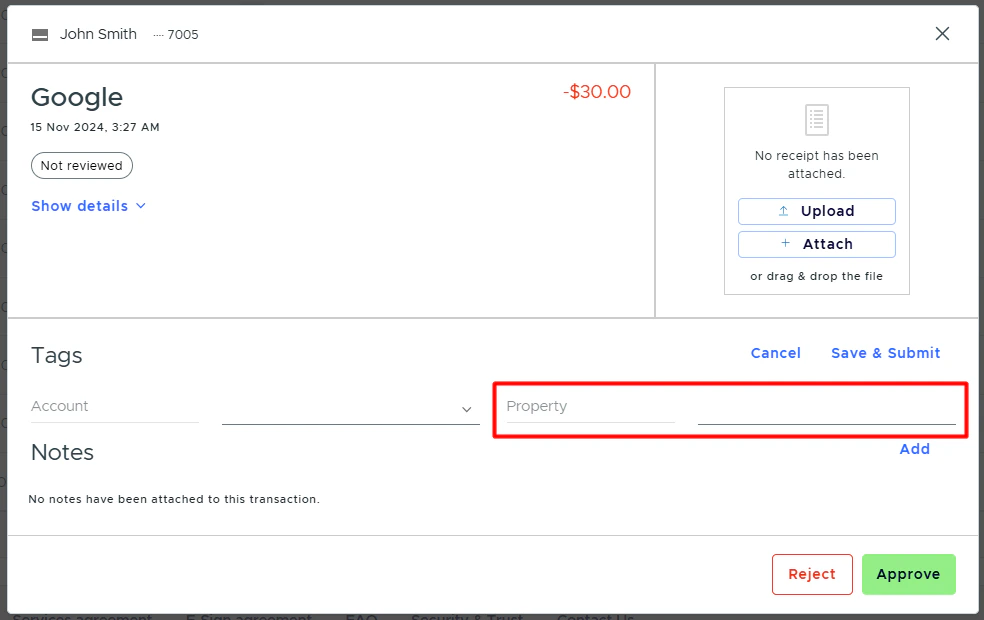Image resolution: width=984 pixels, height=620 pixels.
Task: Approve the Google transaction
Action: 908,574
